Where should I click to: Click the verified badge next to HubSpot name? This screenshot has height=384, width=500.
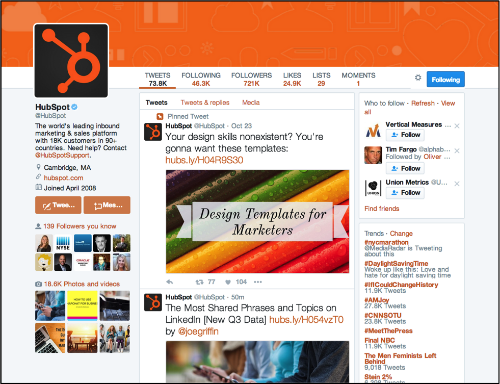click(75, 107)
